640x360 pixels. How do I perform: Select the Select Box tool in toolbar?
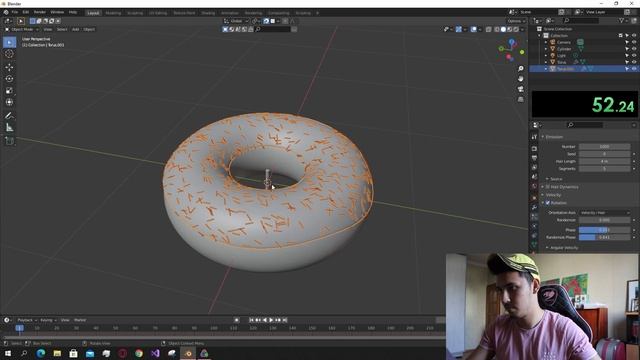9,42
